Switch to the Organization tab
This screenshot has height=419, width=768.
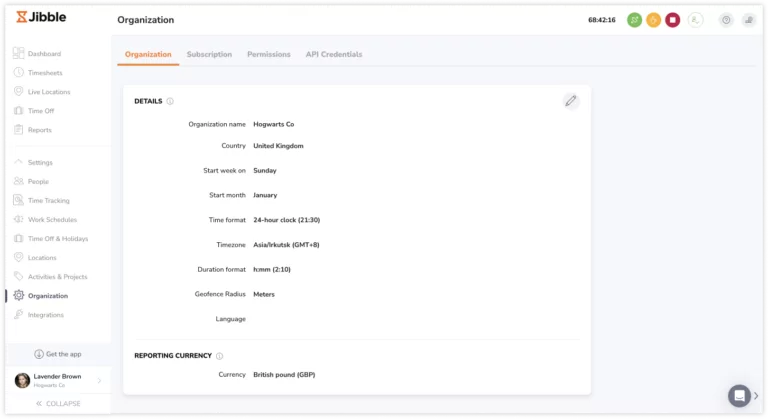pyautogui.click(x=148, y=54)
